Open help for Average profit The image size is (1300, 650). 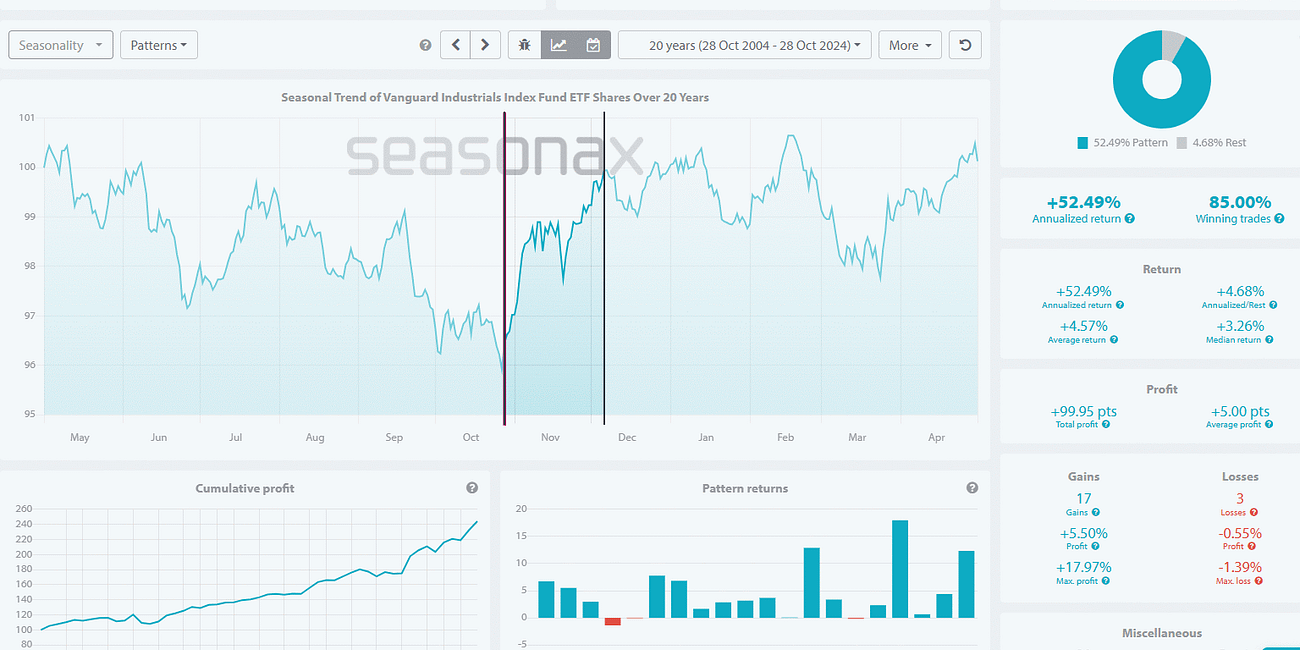[x=1270, y=425]
